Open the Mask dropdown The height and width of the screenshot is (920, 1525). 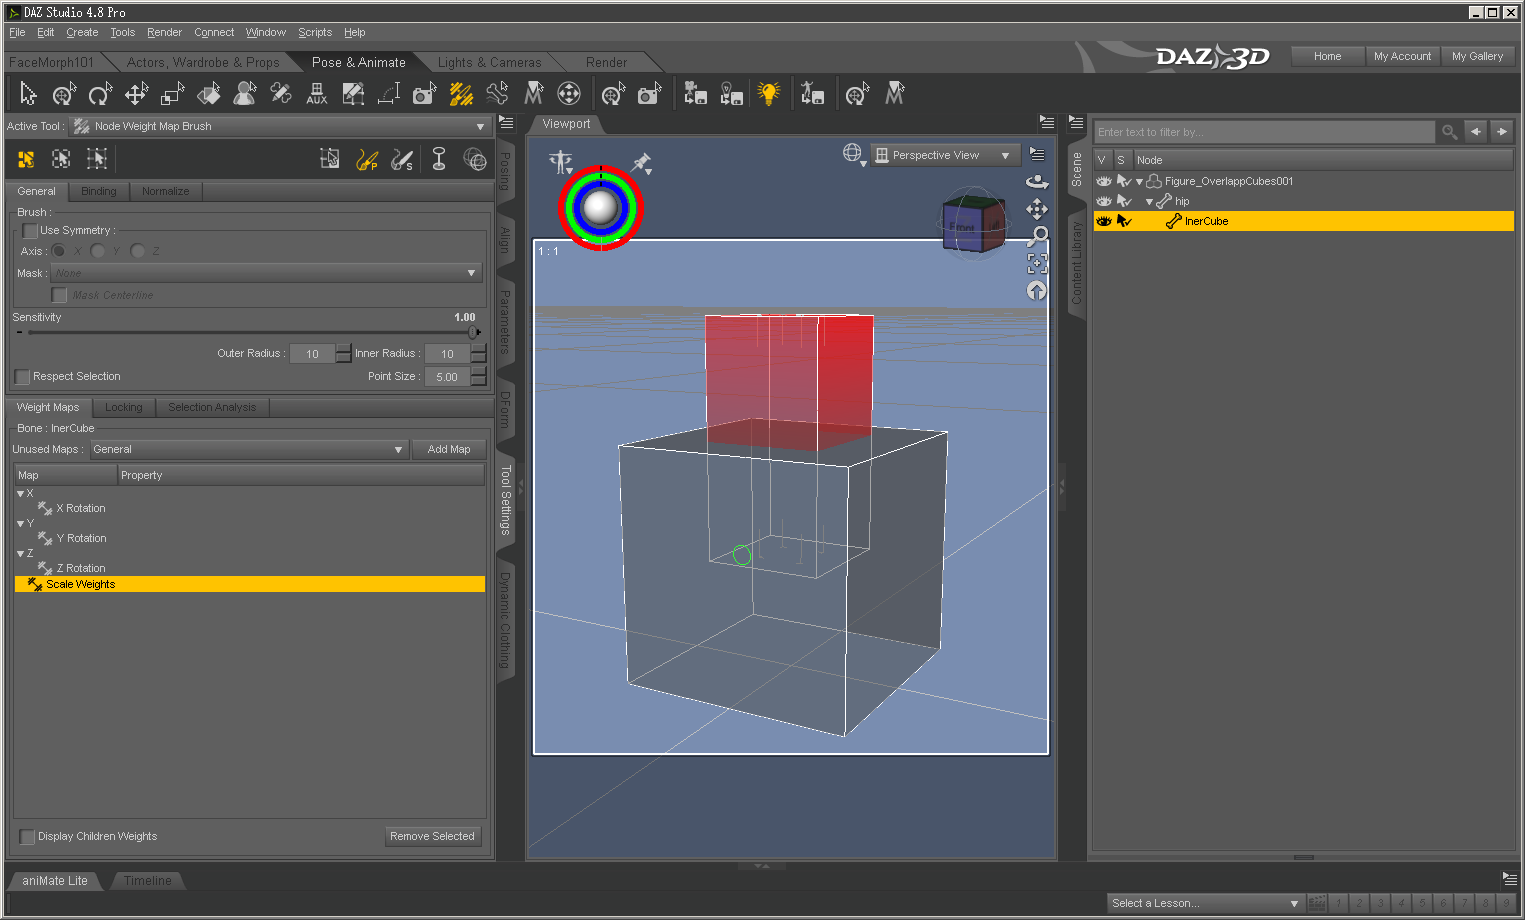(x=266, y=273)
